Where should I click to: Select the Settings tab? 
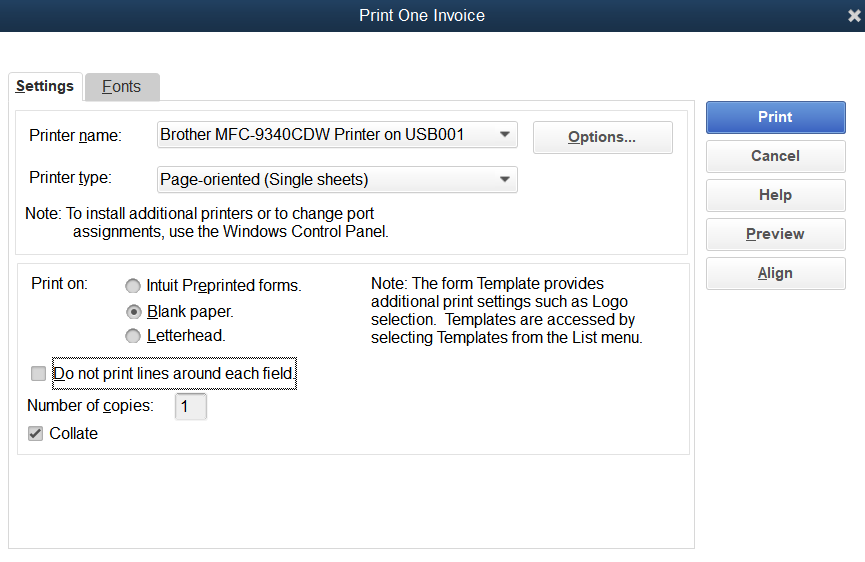45,86
